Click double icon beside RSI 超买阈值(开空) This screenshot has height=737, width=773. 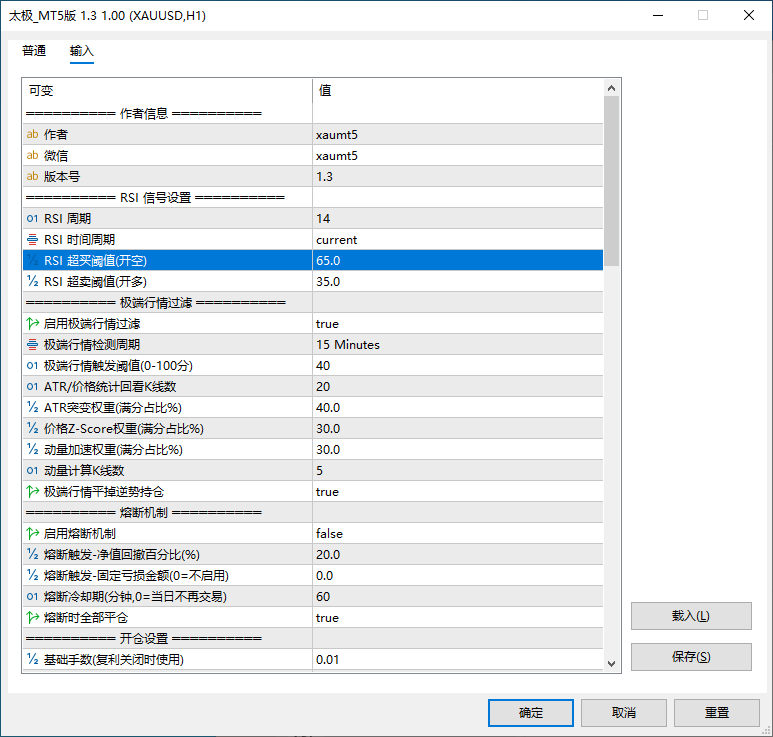[x=33, y=260]
